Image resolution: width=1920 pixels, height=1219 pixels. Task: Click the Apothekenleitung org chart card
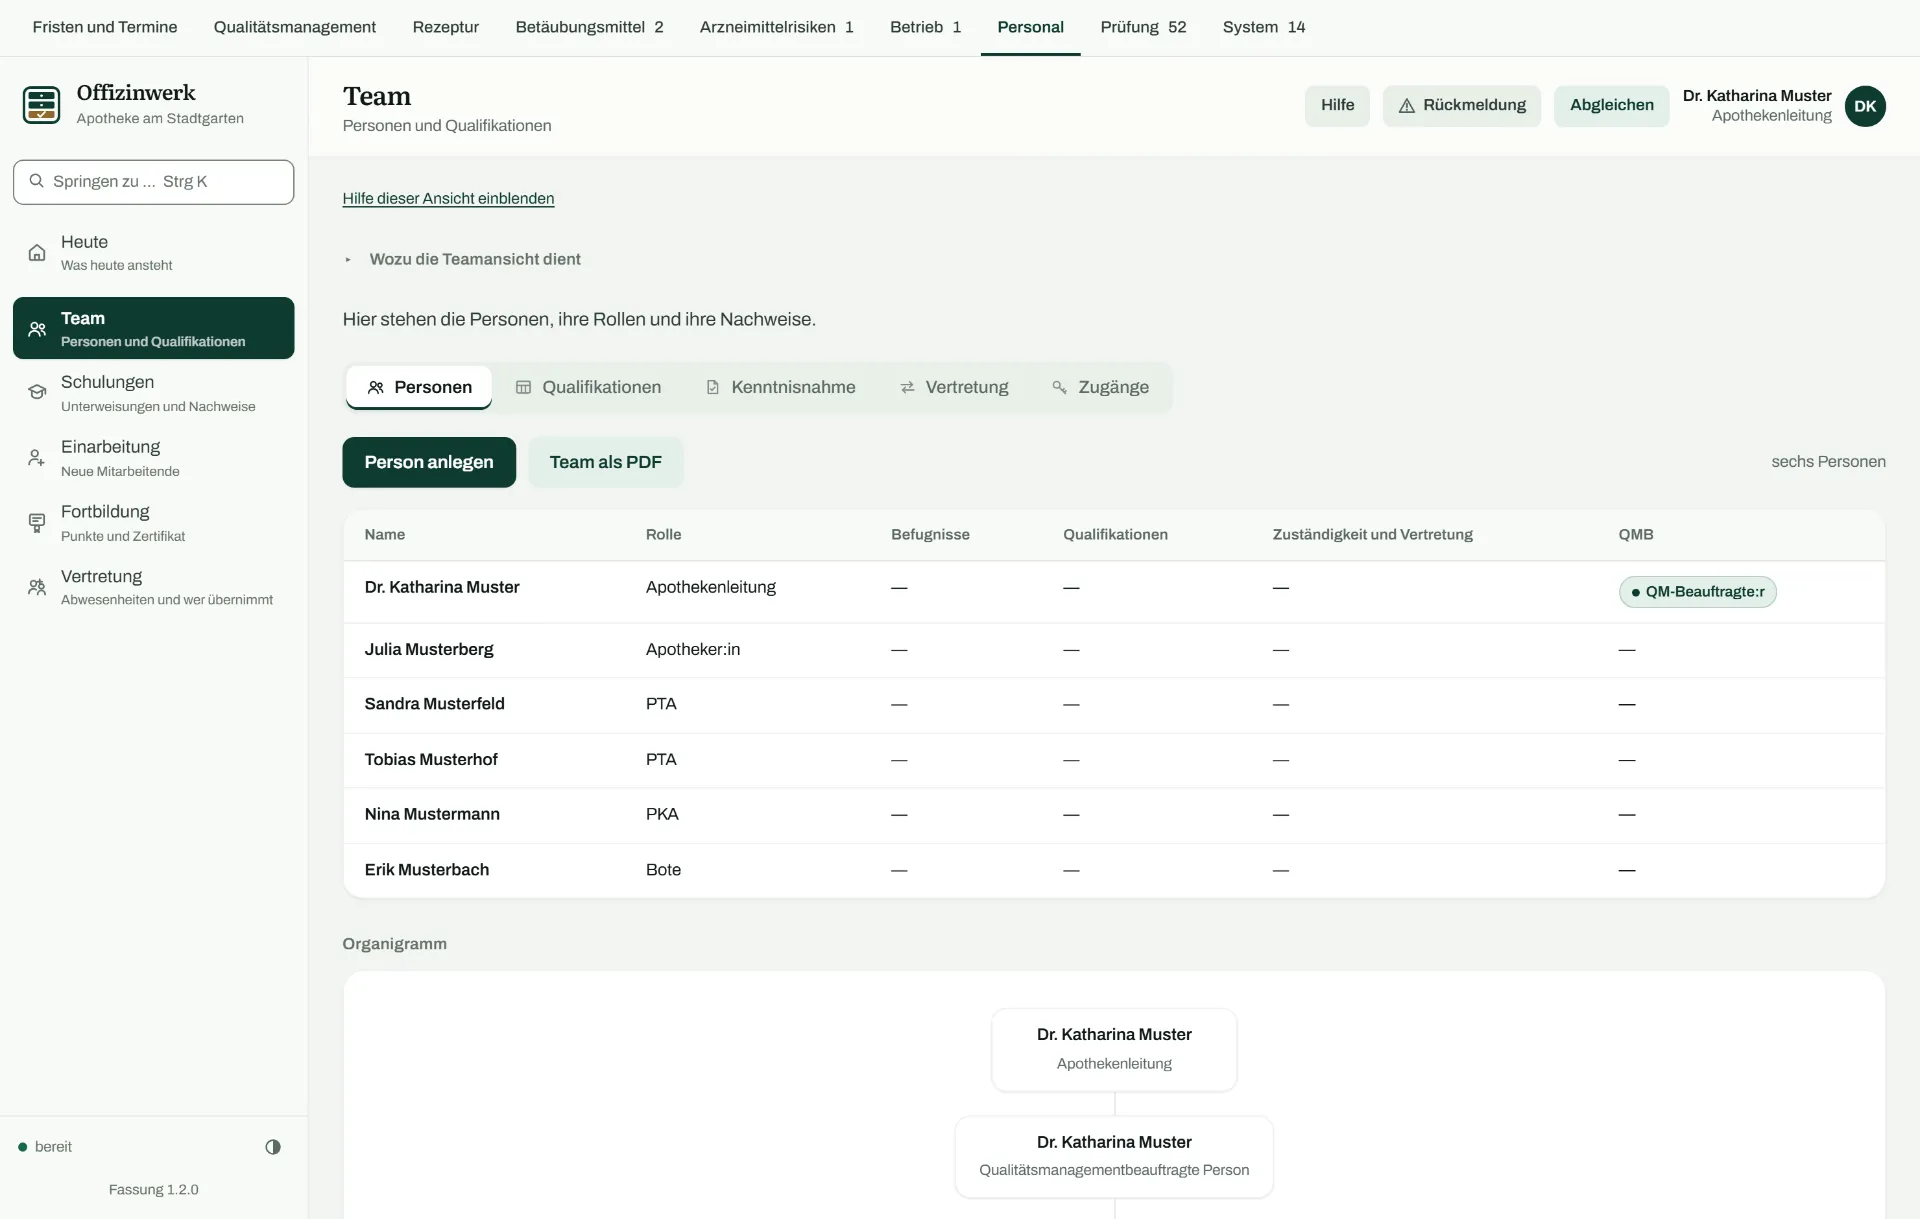click(1114, 1049)
